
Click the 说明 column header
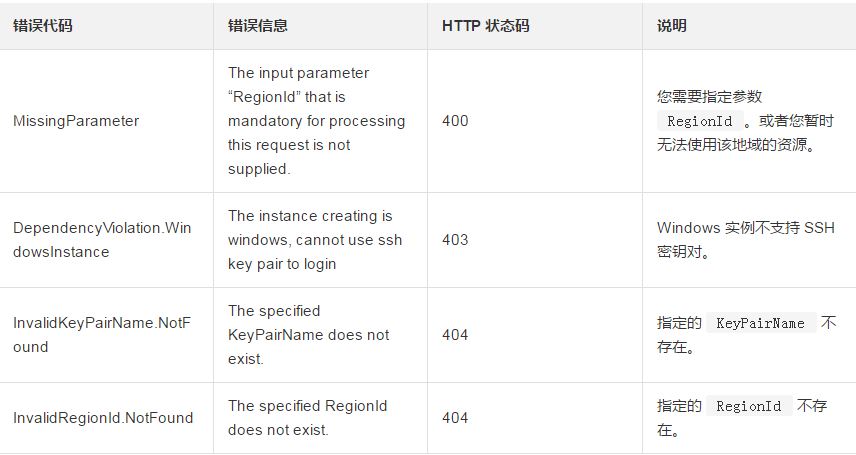[672, 26]
